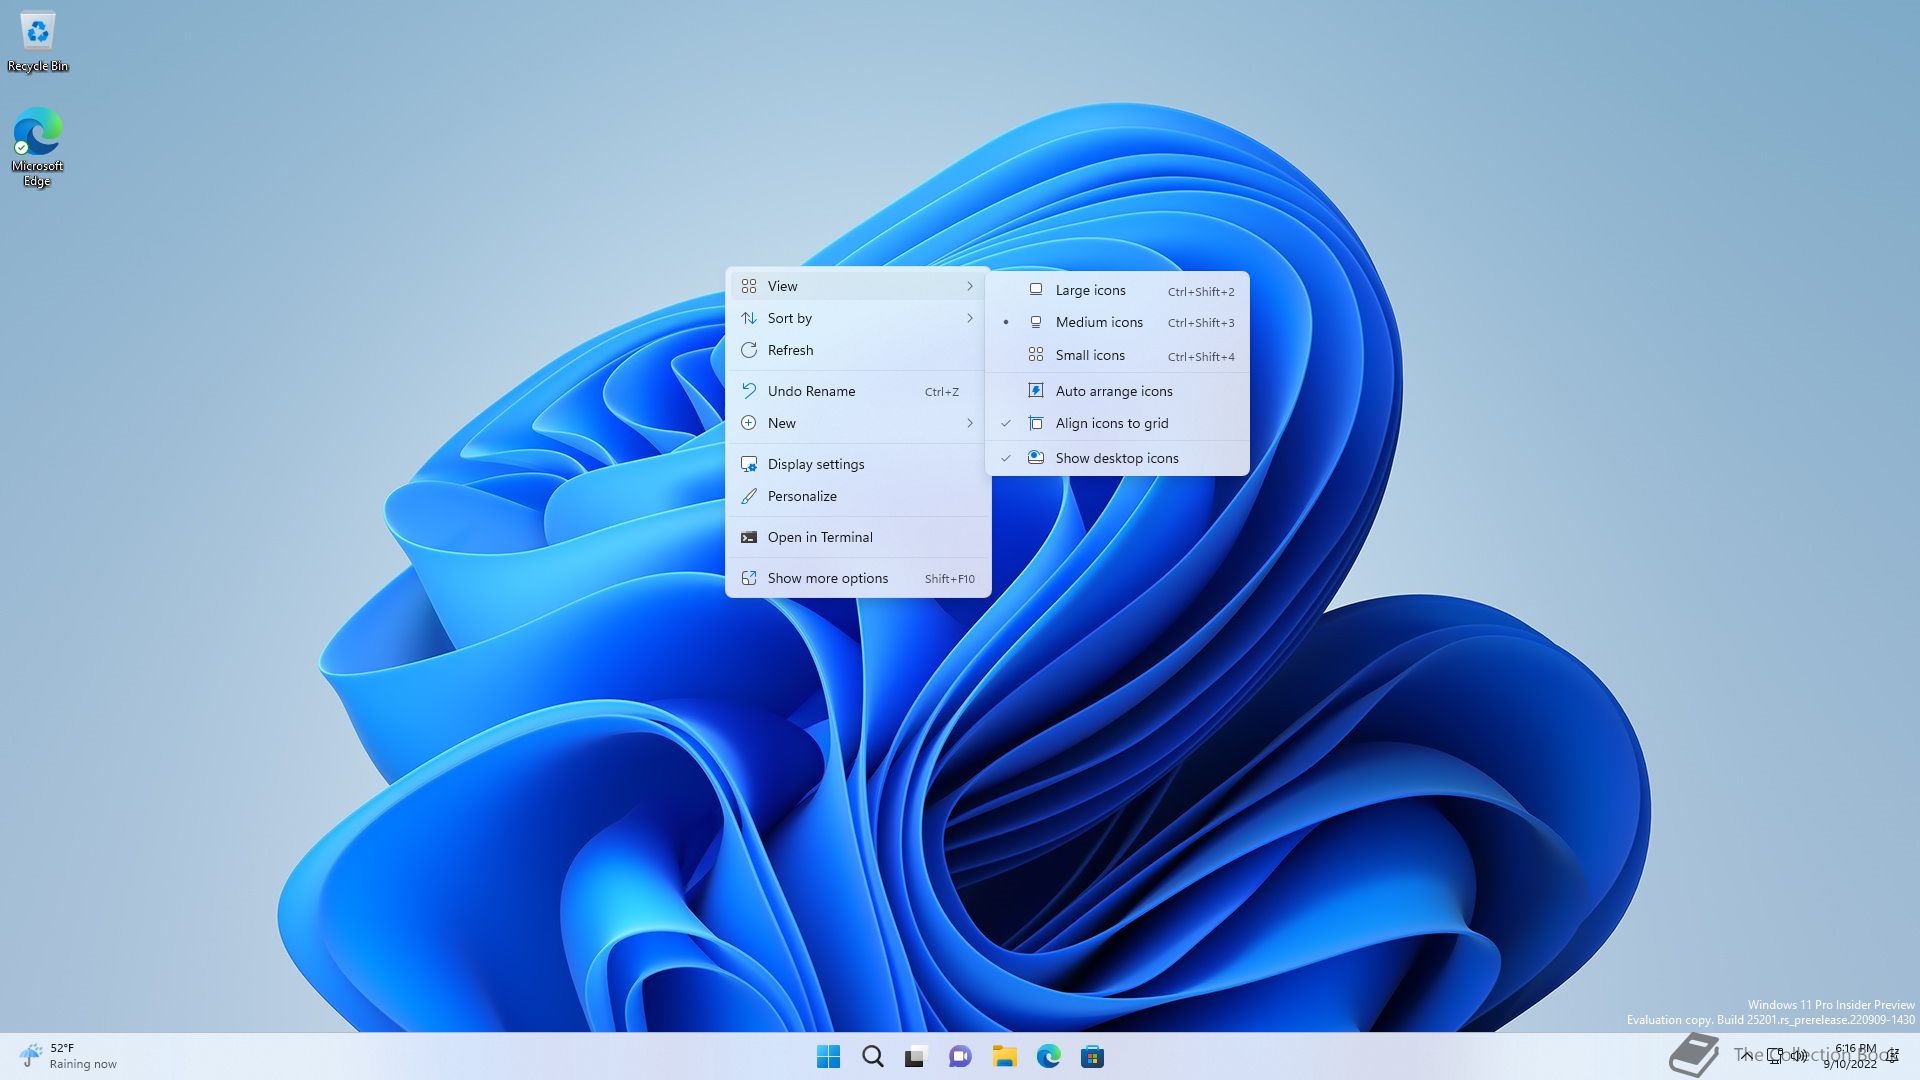Click the volume speaker icon in the tray
This screenshot has width=1920, height=1080.
click(x=1799, y=1056)
